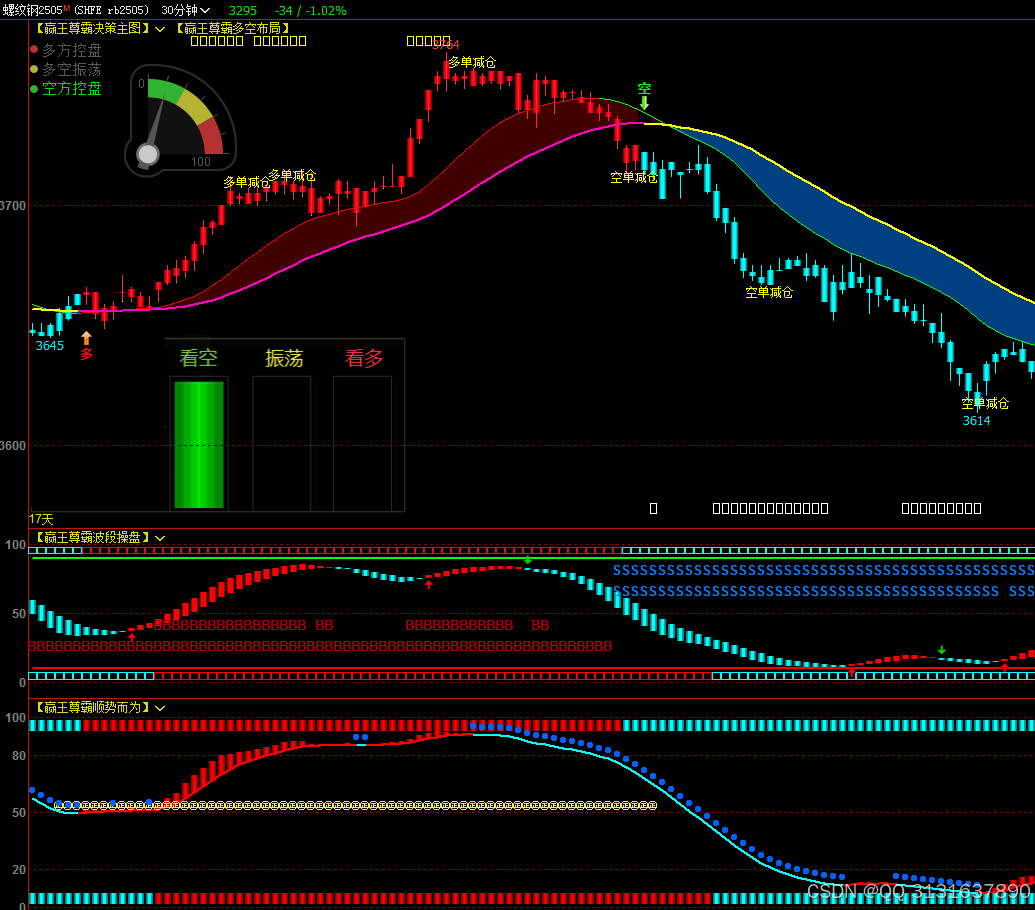
Task: Click the 3600 price axis label
Action: coord(13,446)
